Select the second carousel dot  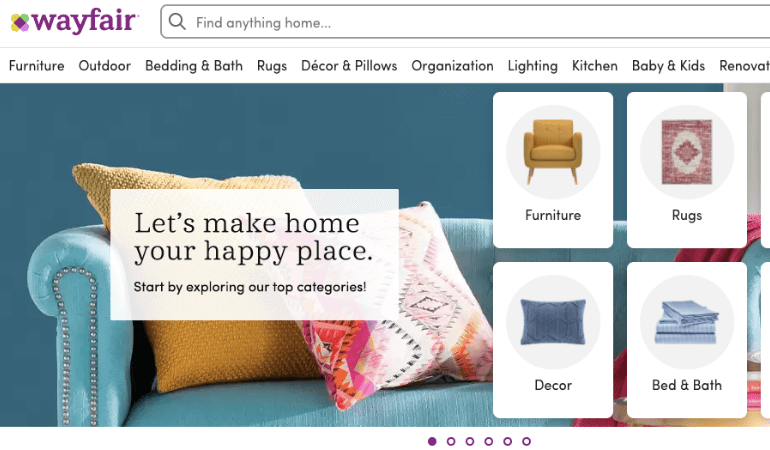(x=451, y=441)
